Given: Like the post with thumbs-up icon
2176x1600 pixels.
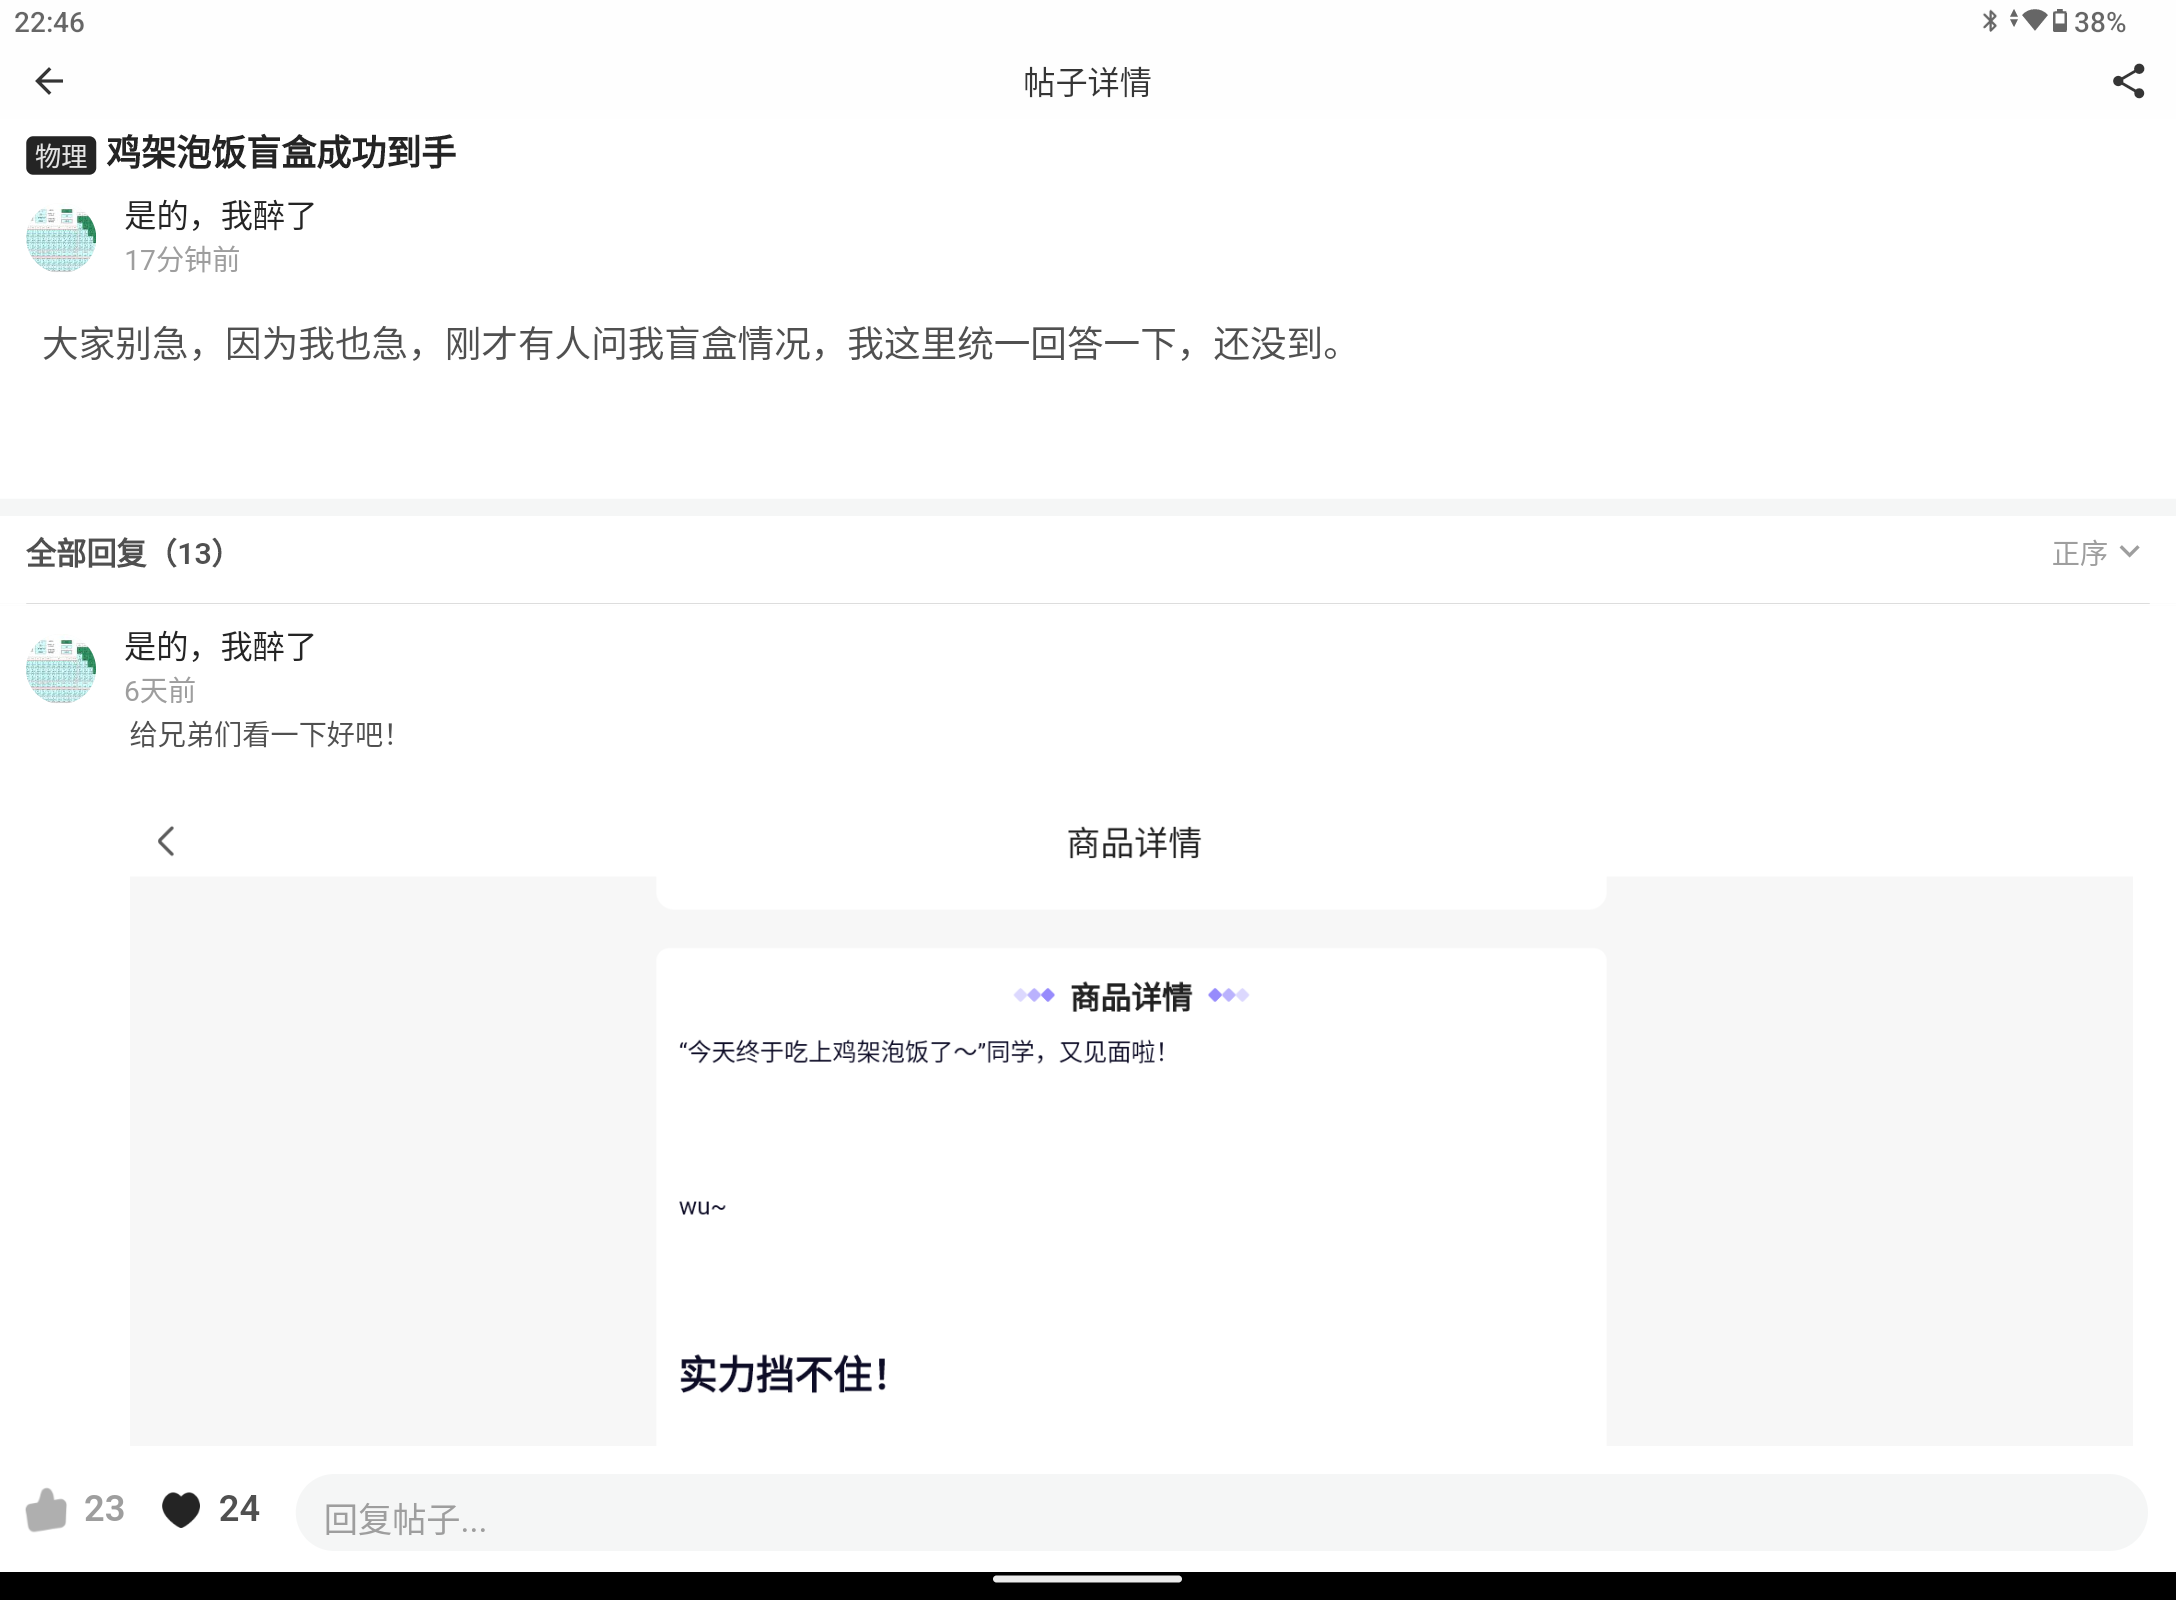Looking at the screenshot, I should tap(46, 1509).
